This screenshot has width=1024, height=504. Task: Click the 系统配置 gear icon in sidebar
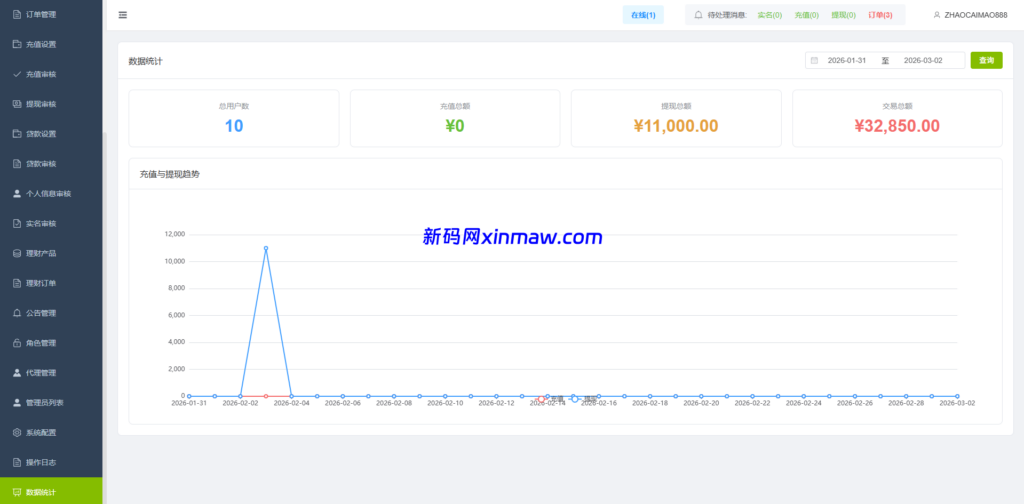(x=16, y=432)
